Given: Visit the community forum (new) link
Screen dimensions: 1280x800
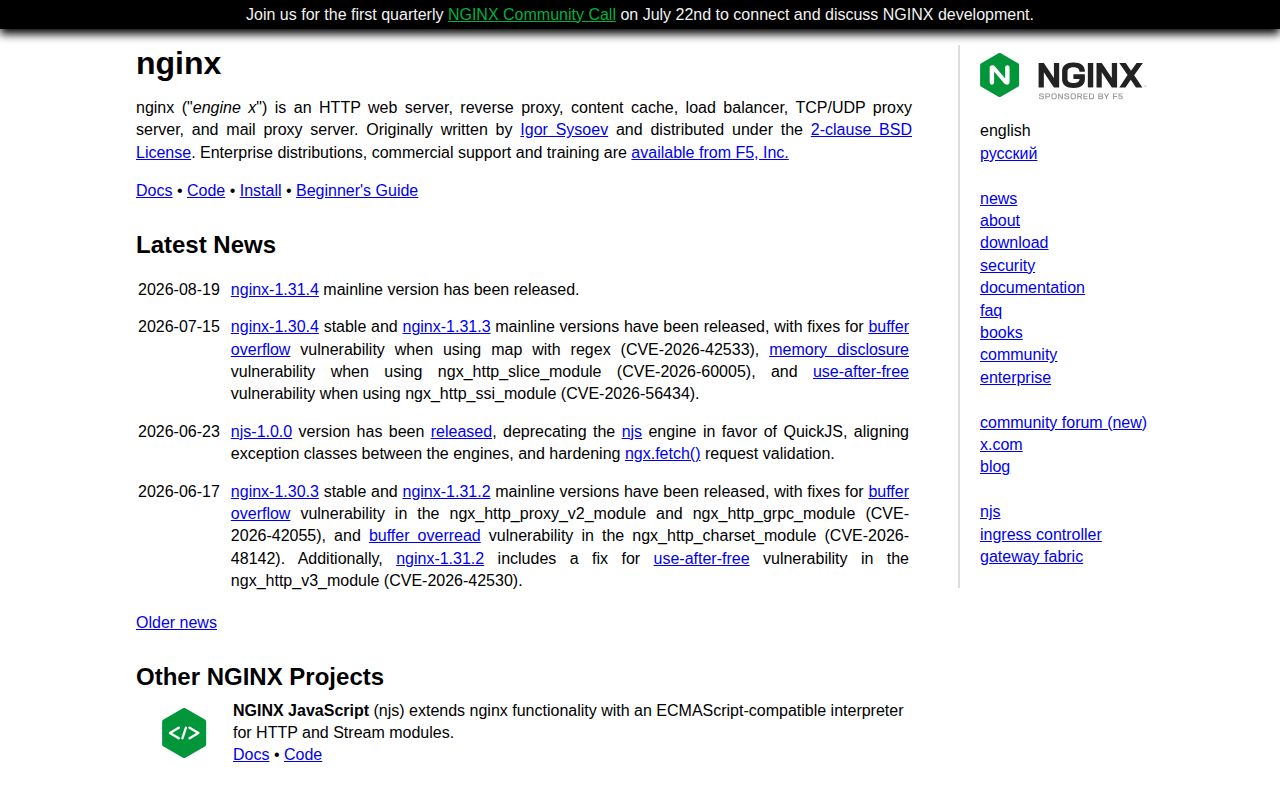Looking at the screenshot, I should (1063, 423).
